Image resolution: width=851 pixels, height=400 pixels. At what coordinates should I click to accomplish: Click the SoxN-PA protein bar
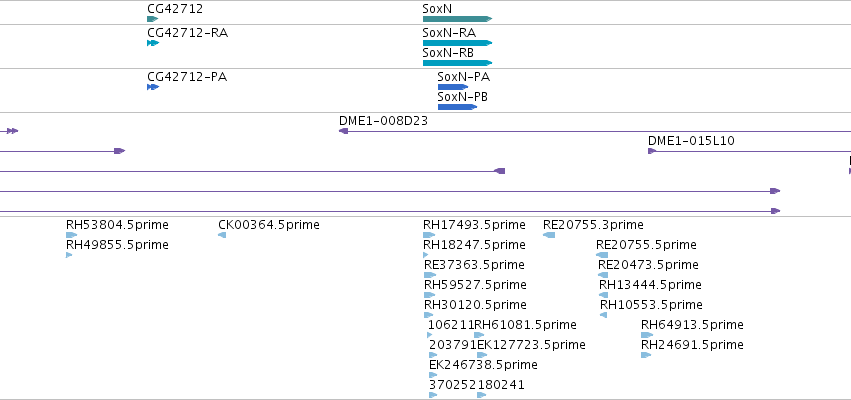coord(453,87)
